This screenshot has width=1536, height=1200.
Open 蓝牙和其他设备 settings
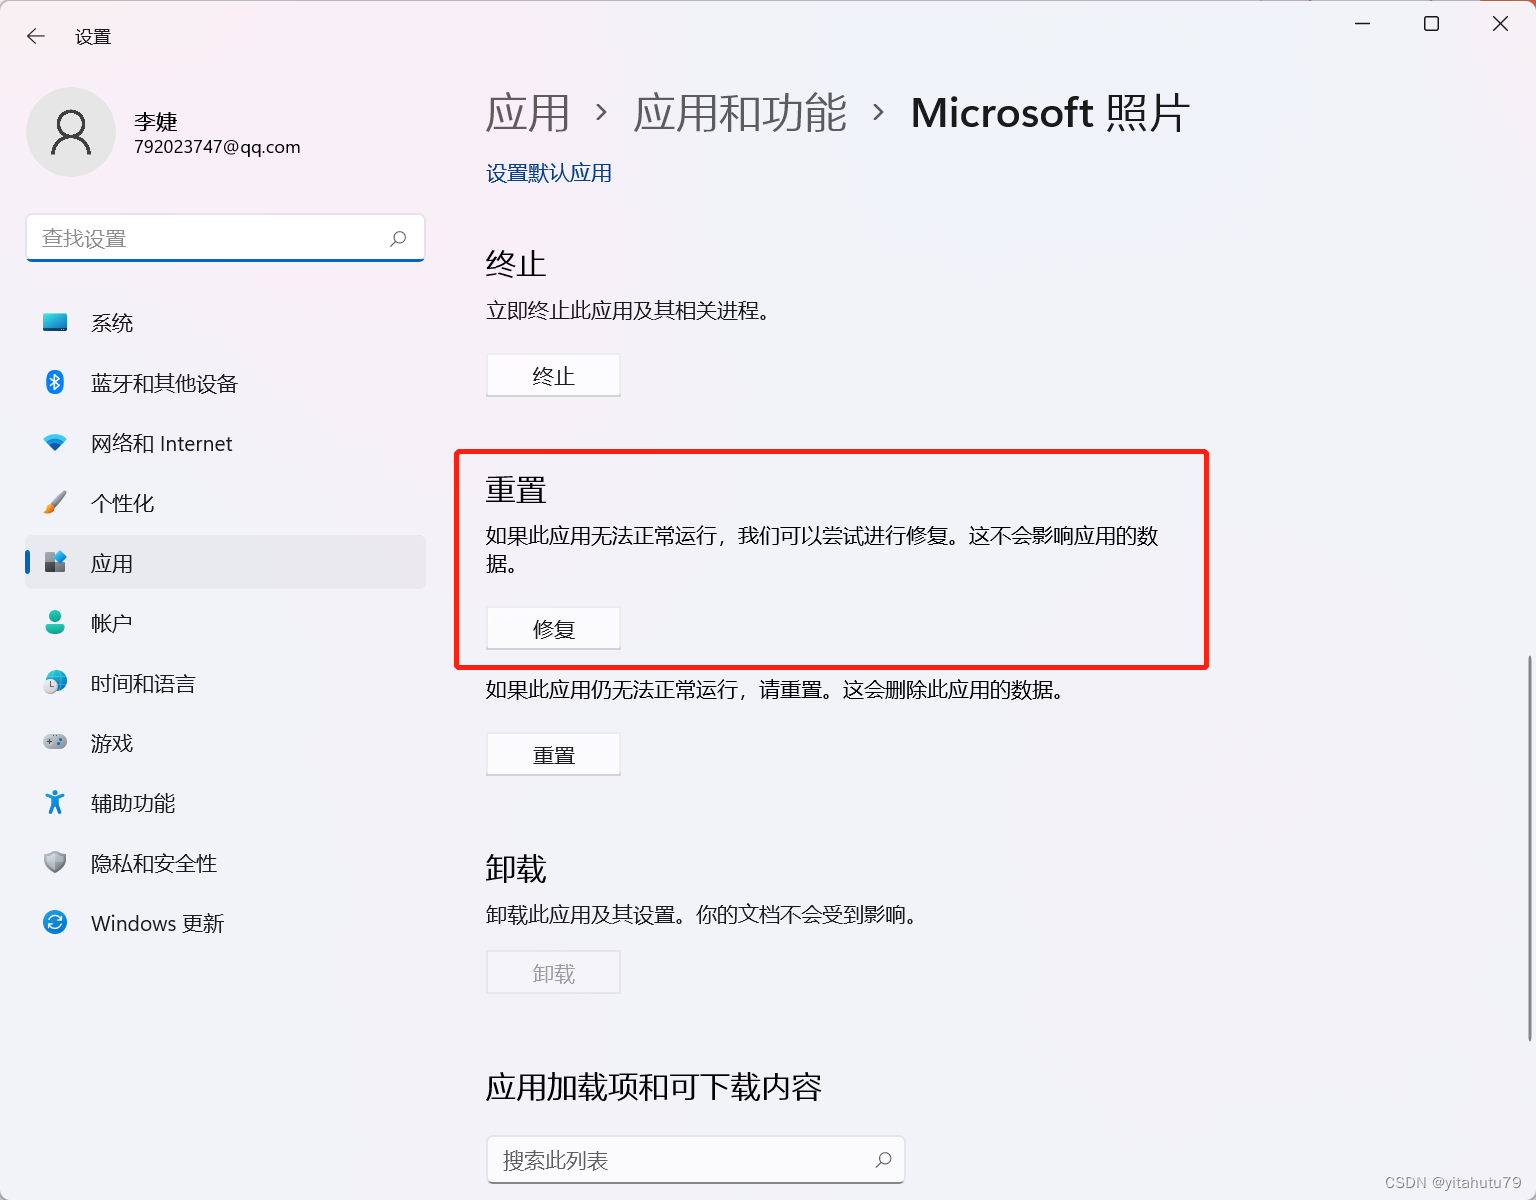[x=225, y=383]
